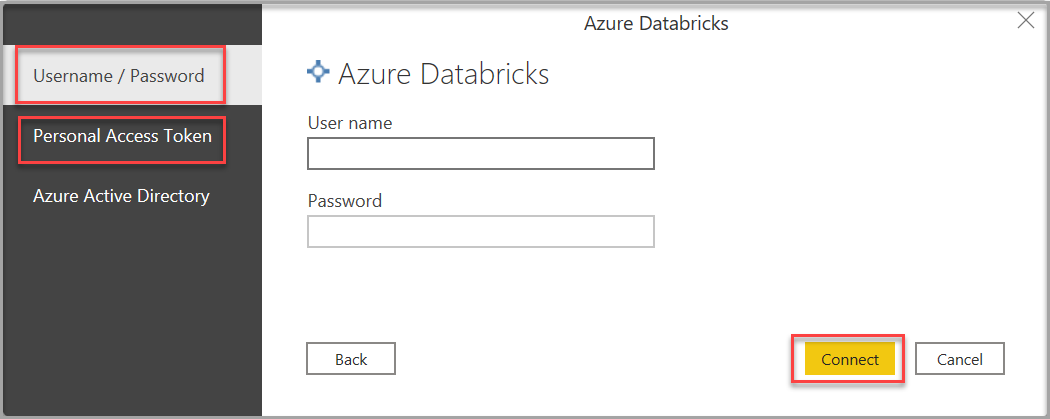The width and height of the screenshot is (1050, 419).
Task: Focus the User name text field
Action: (x=480, y=154)
